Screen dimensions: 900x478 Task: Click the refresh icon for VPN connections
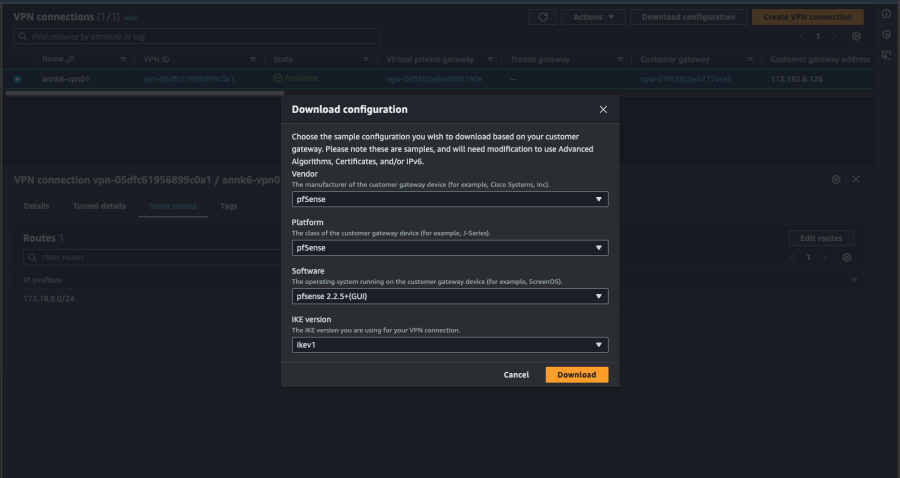point(542,17)
